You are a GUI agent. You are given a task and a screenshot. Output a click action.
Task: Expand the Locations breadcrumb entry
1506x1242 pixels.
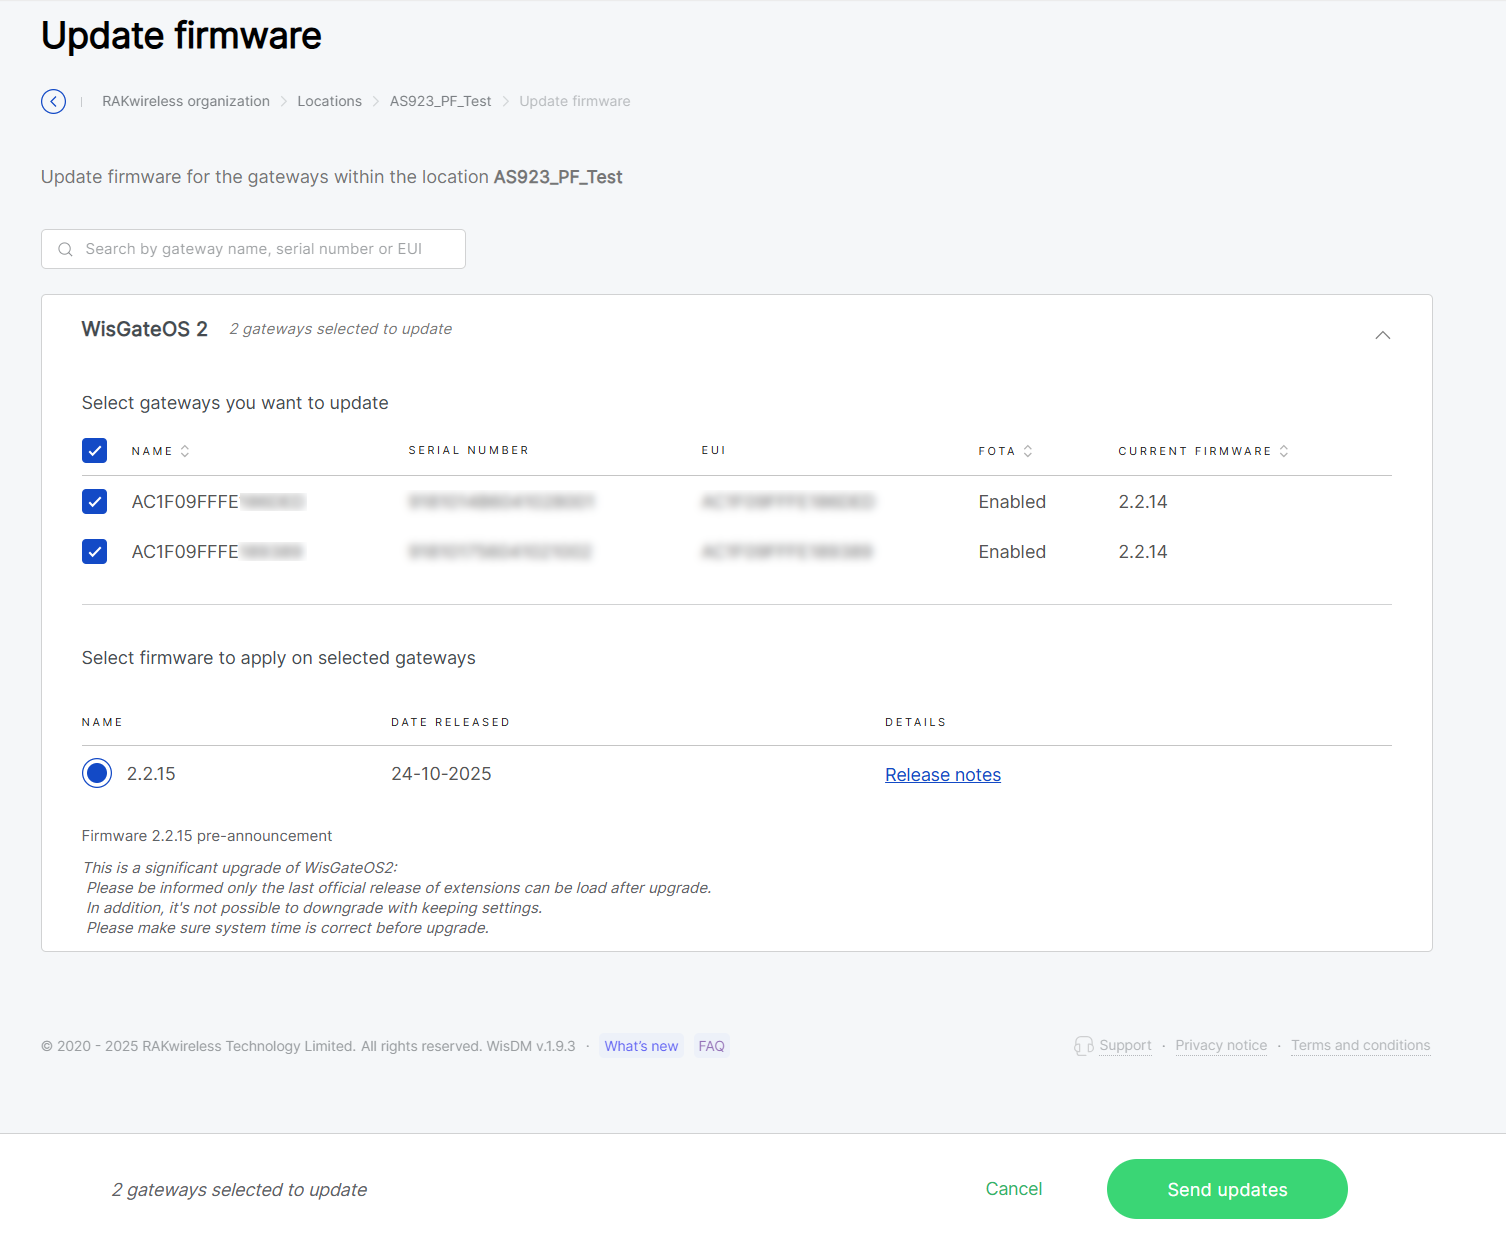(329, 101)
